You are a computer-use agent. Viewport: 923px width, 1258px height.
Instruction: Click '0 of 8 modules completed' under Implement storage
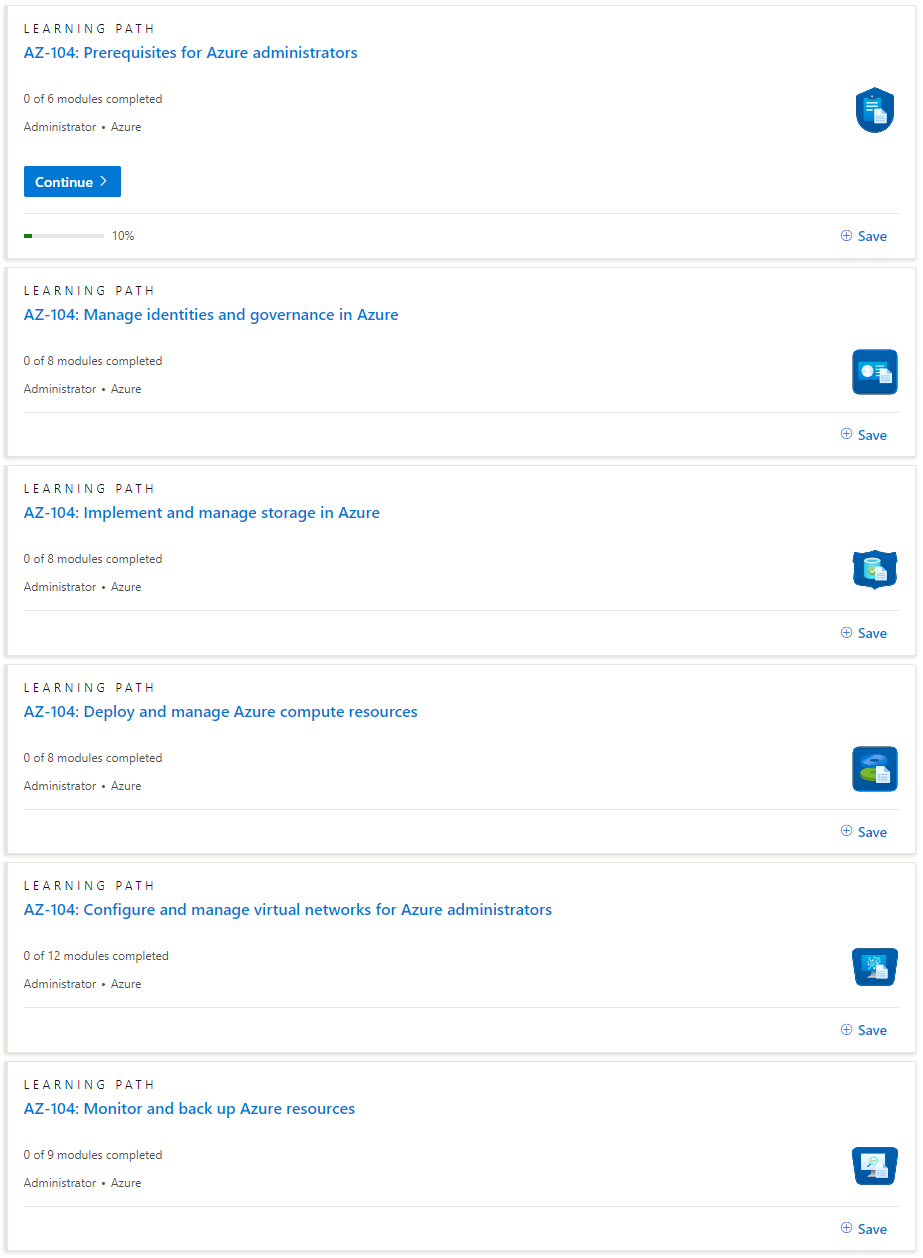(93, 559)
